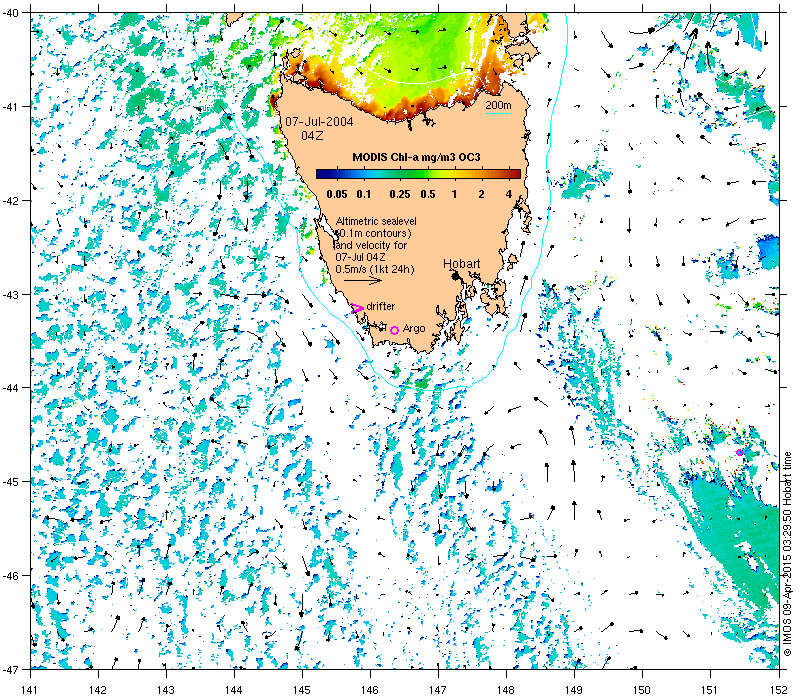Click the colorbar value '0.1'
The image size is (800, 700).
364,194
